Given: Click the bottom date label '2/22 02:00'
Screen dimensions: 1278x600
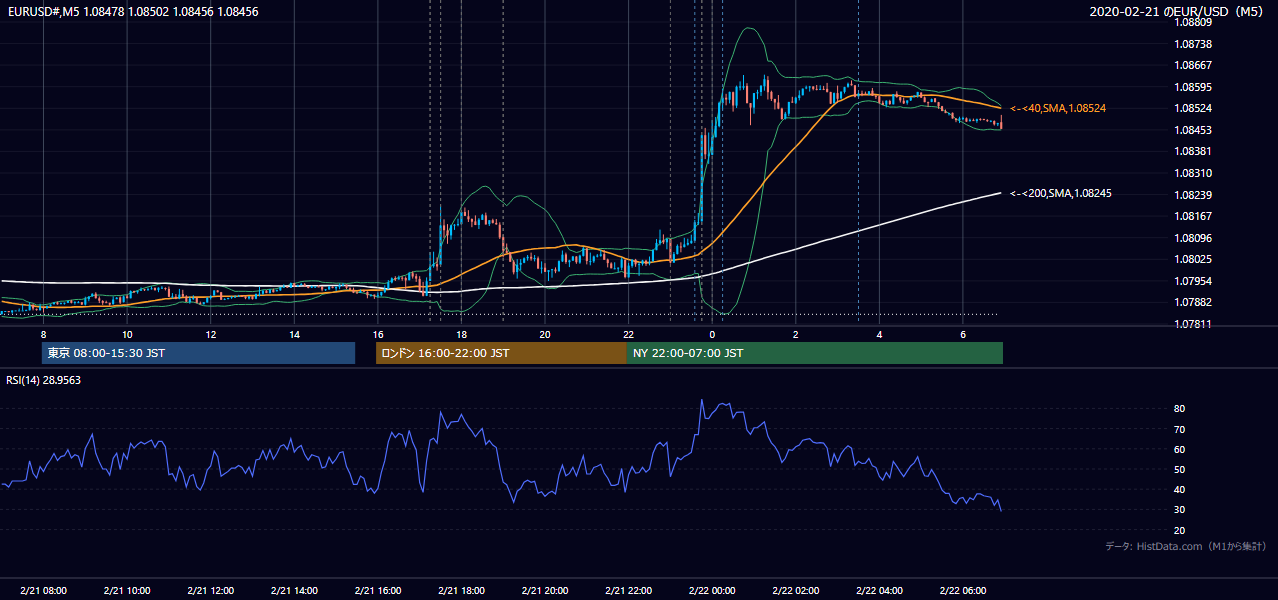Looking at the screenshot, I should (795, 590).
